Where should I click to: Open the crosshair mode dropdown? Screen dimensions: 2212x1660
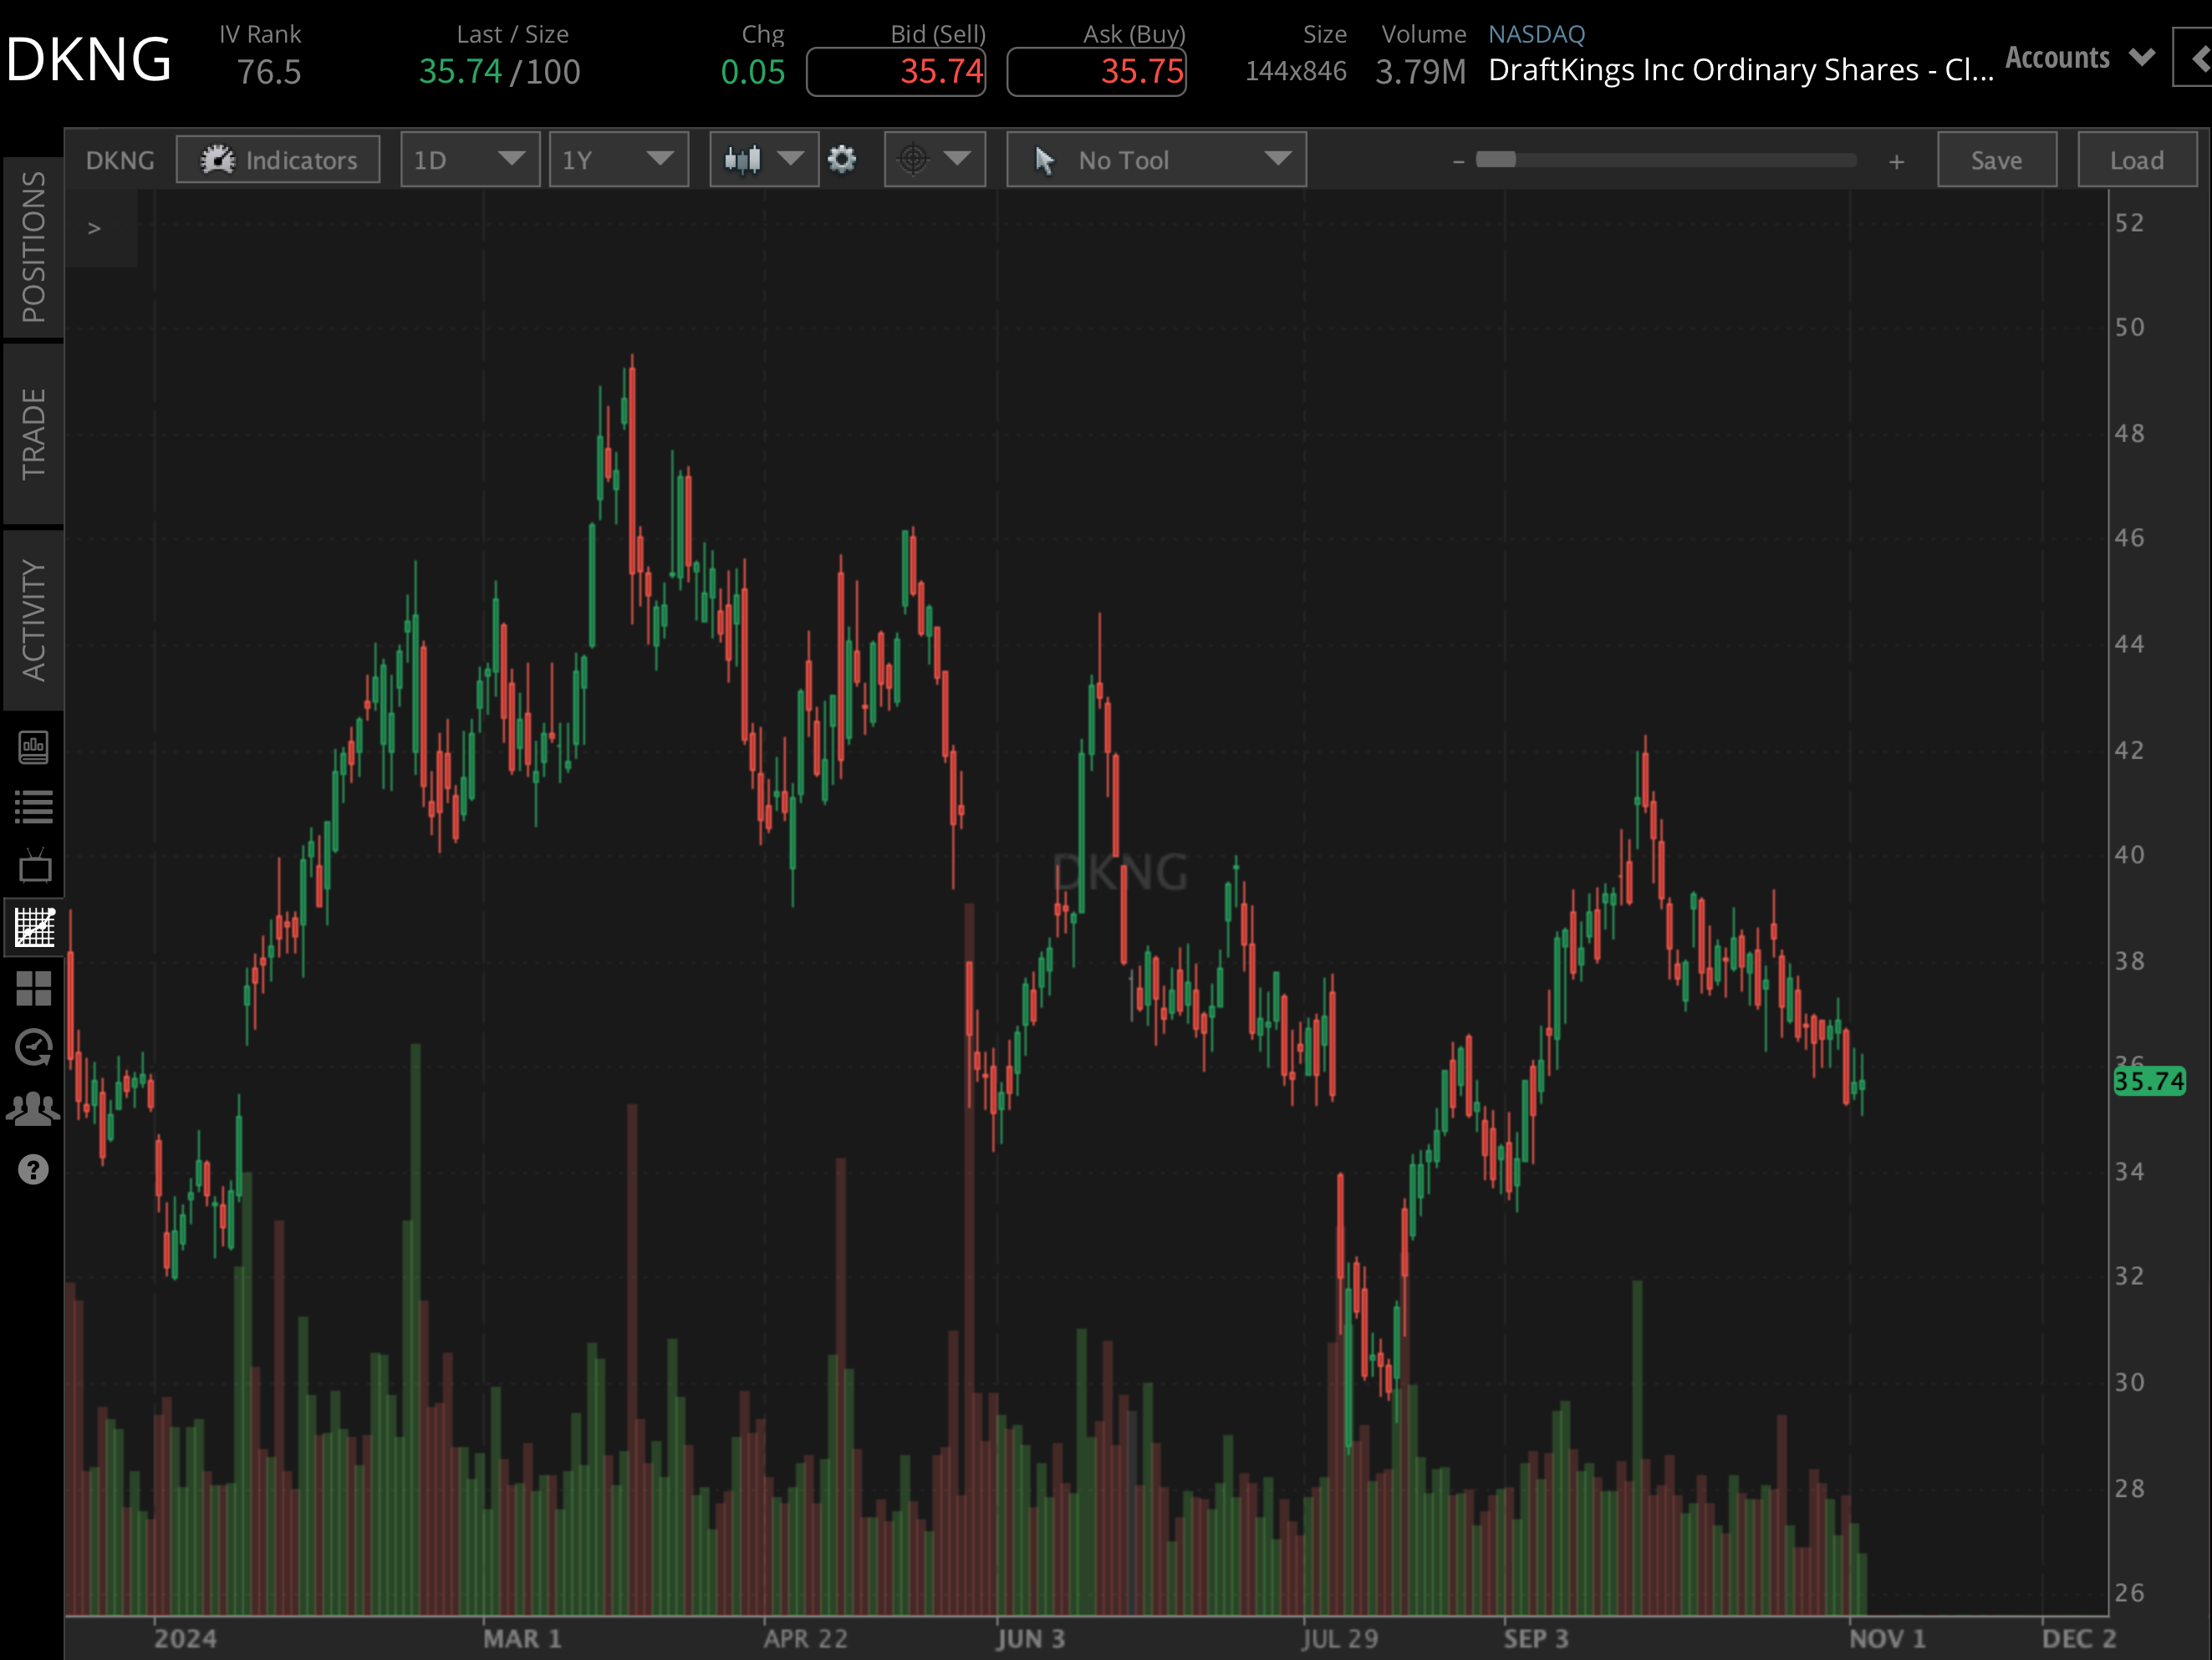[x=934, y=159]
